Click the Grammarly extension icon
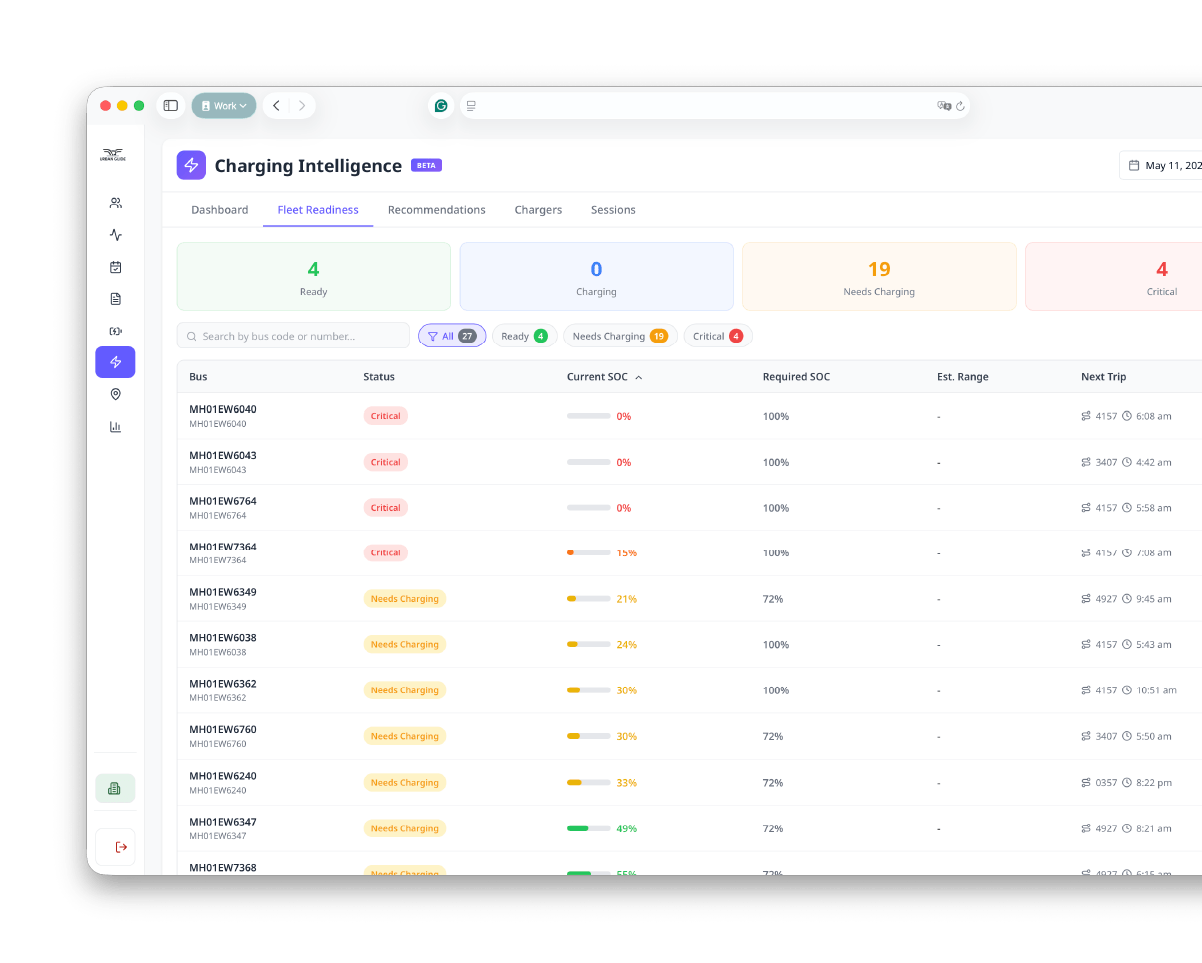 click(x=441, y=106)
